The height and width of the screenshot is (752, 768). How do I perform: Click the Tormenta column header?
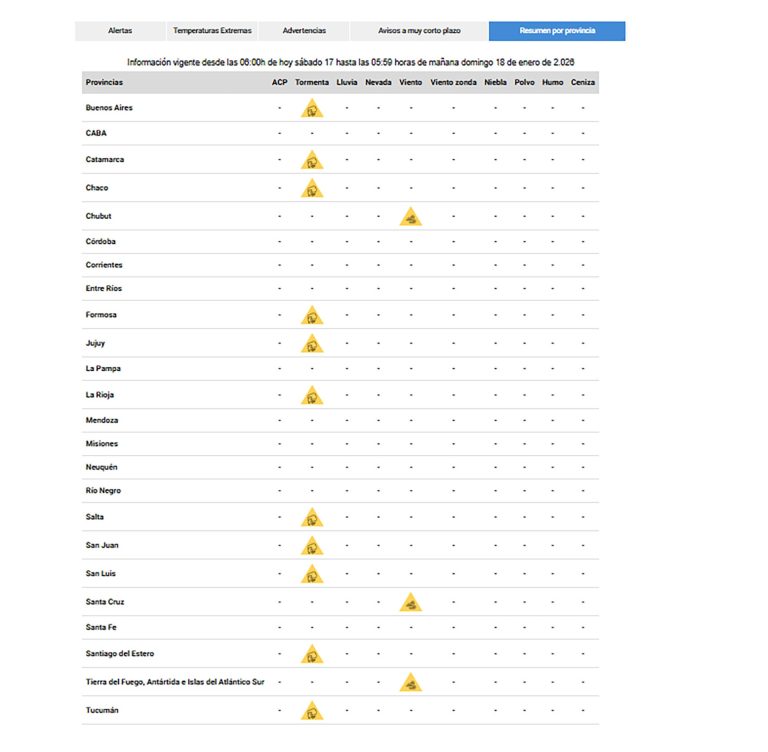click(312, 82)
